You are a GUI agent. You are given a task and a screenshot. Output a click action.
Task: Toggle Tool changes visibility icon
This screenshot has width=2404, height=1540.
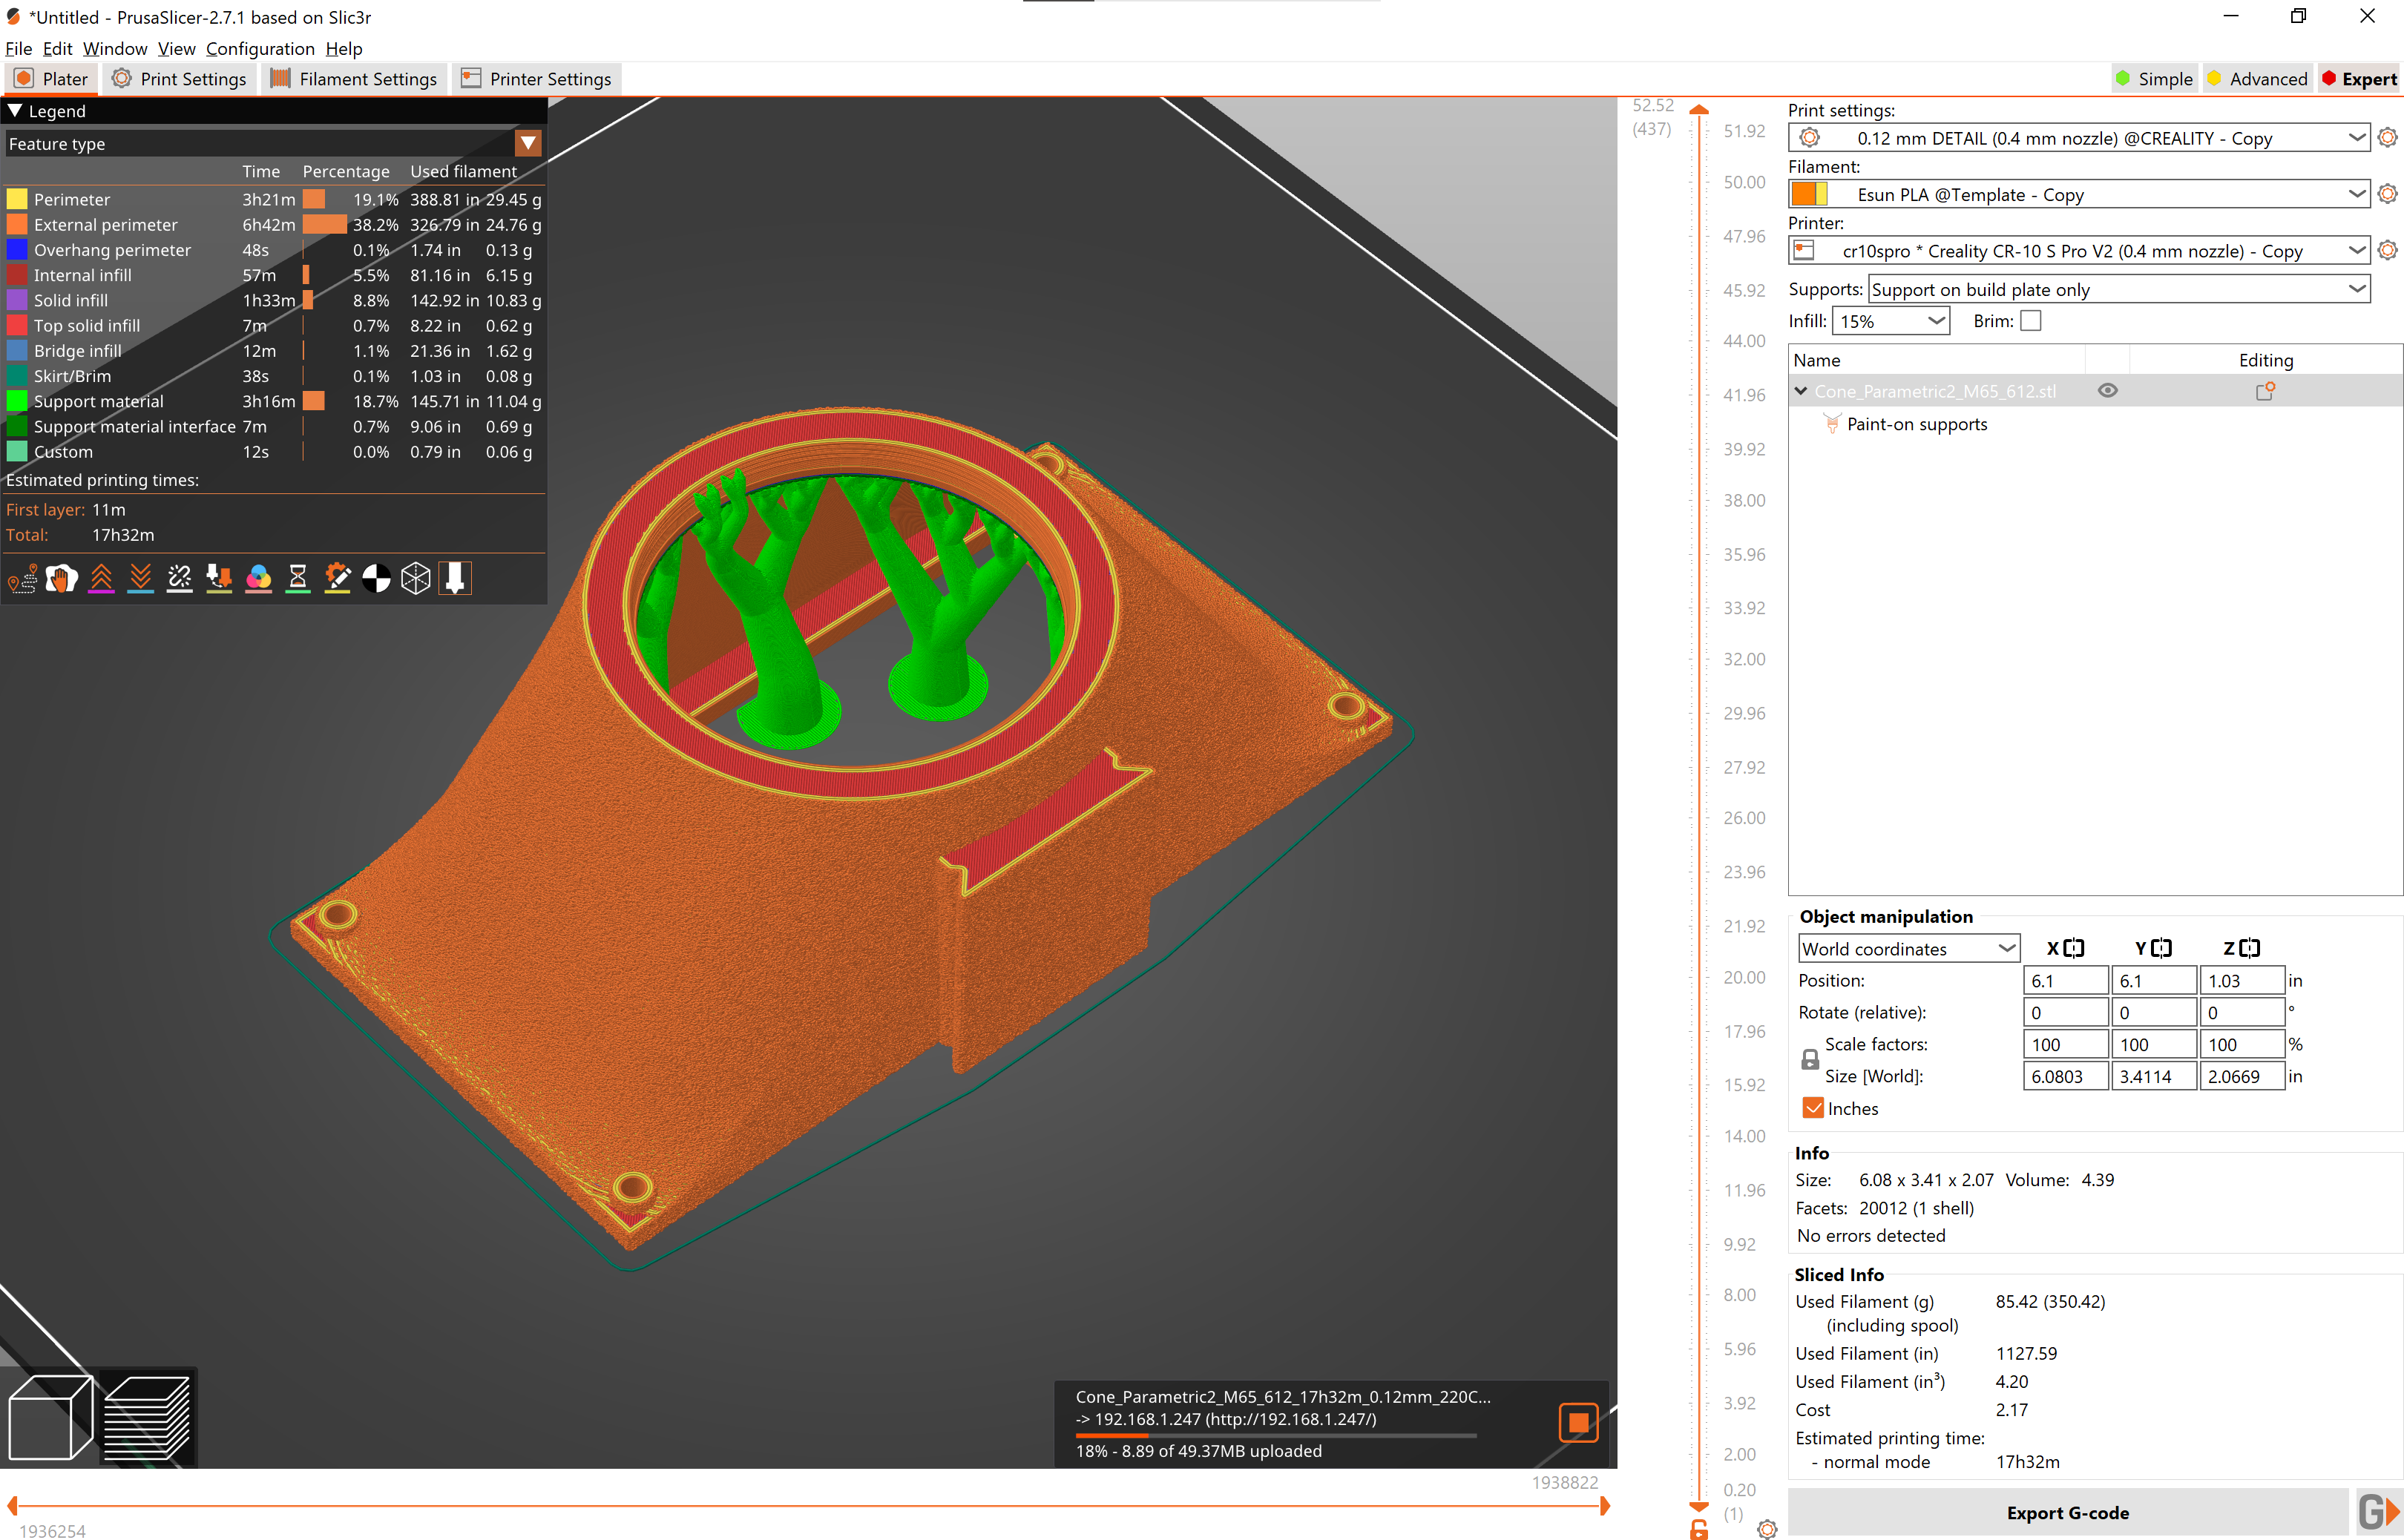coord(219,578)
